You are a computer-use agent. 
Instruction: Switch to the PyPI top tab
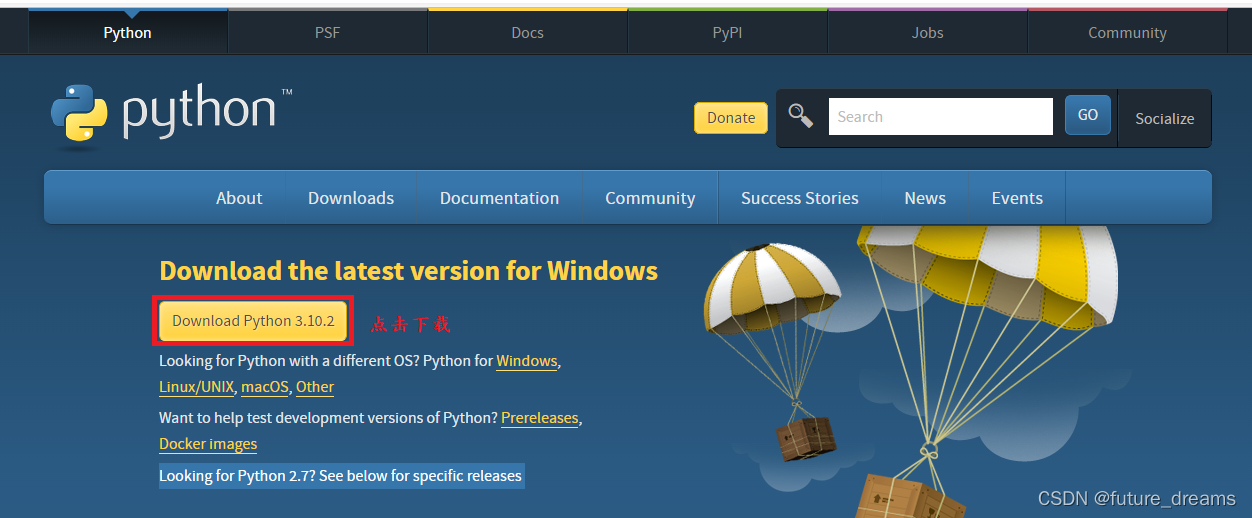727,32
